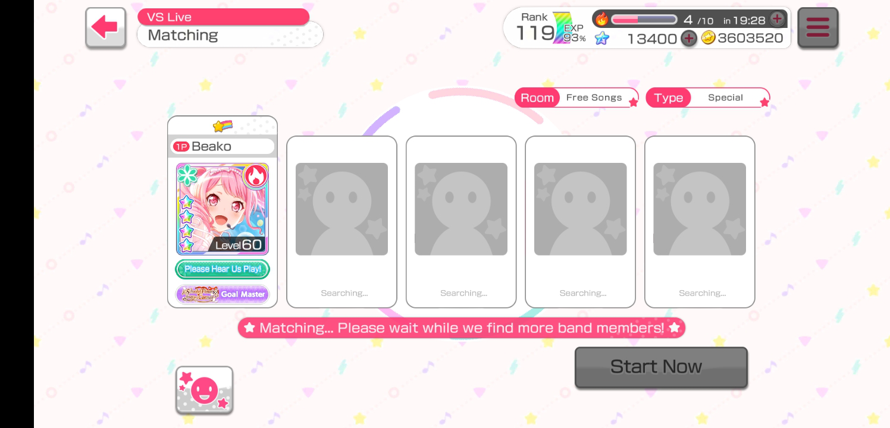The height and width of the screenshot is (428, 890).
Task: Tap the live boost gauge bar
Action: (644, 19)
